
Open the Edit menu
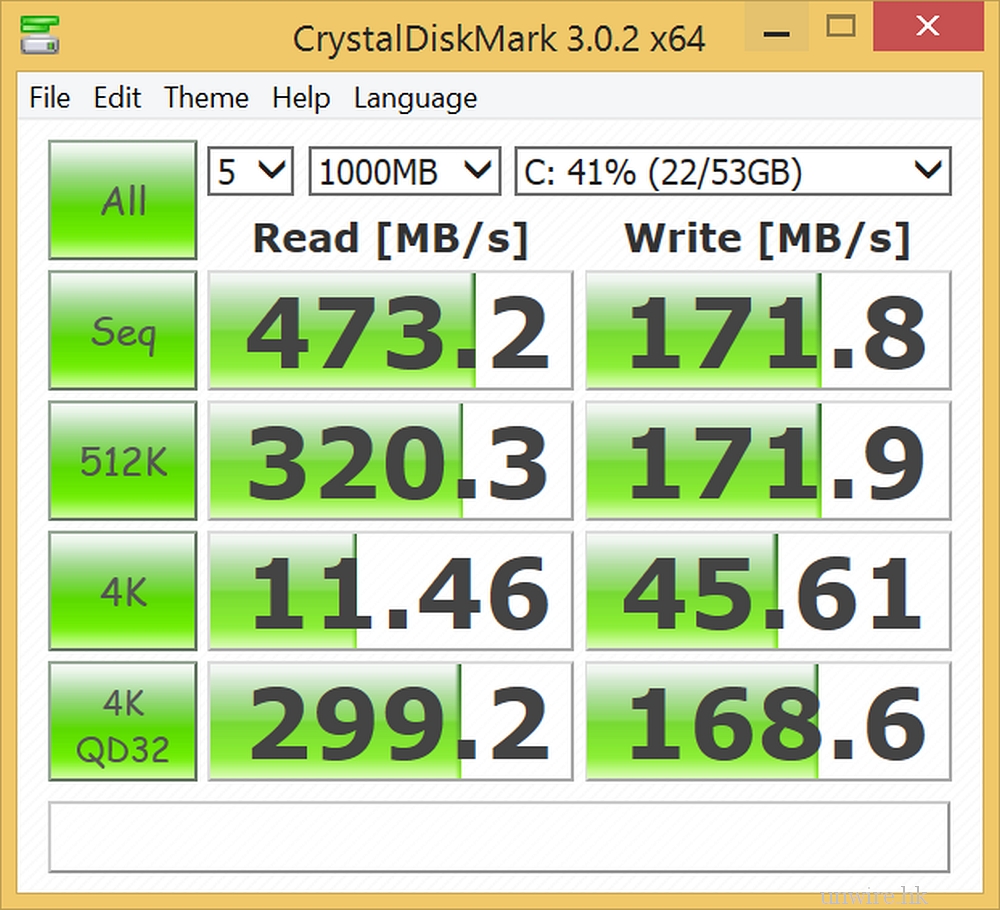pos(117,98)
